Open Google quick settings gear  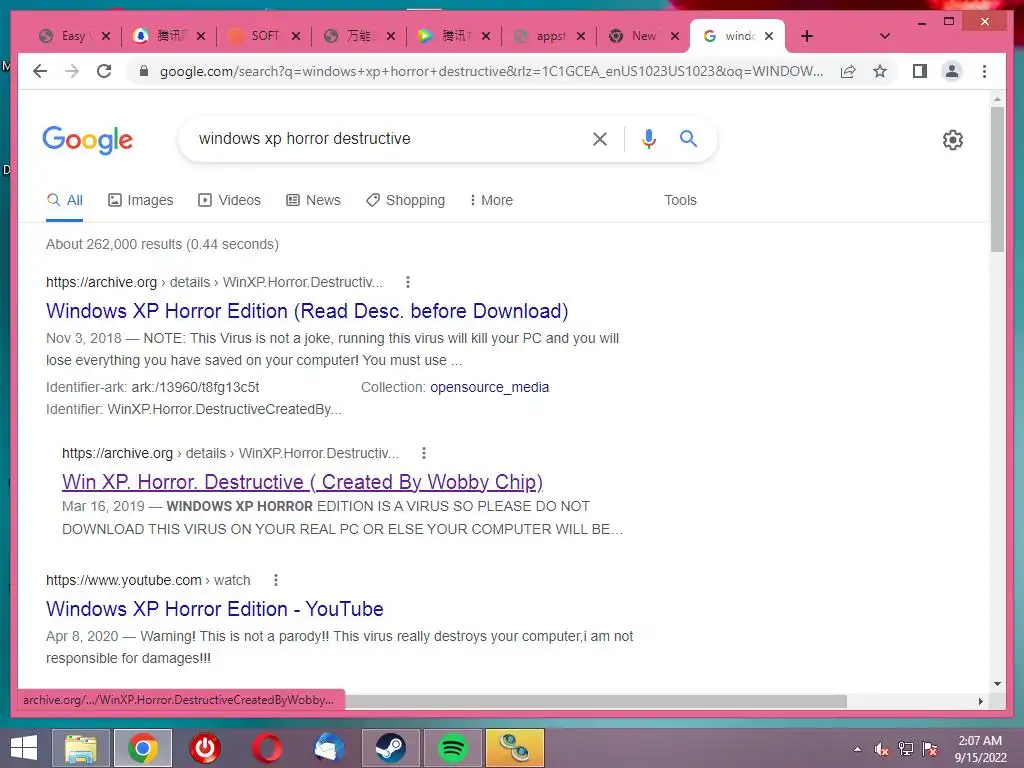click(x=953, y=140)
